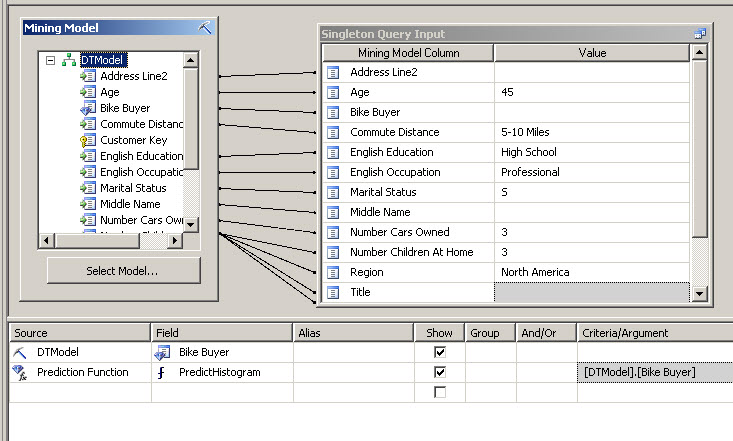This screenshot has width=733, height=441.
Task: Click the Commute Distance column icon in tree
Action: point(88,124)
